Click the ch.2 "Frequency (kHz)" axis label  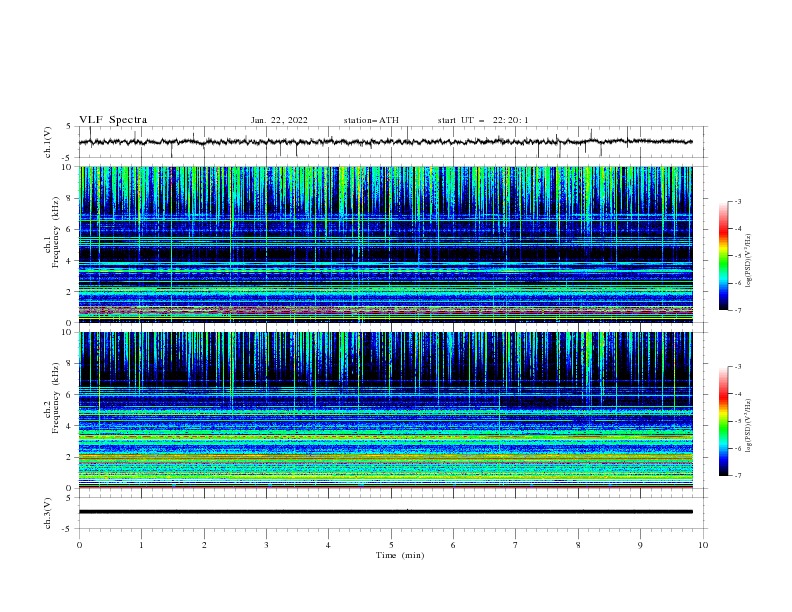pos(56,398)
